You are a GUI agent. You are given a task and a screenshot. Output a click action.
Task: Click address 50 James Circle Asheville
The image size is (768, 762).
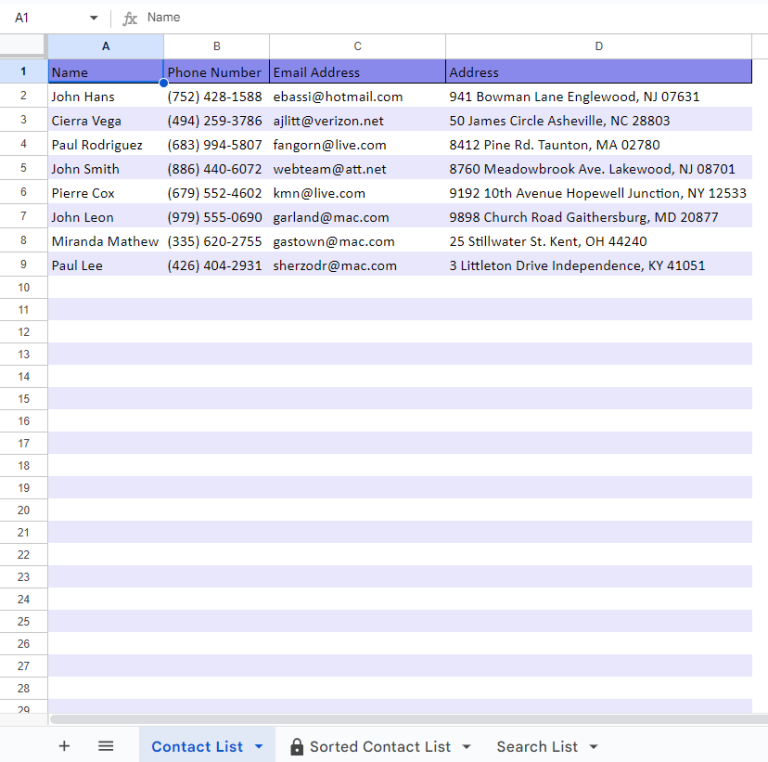click(599, 120)
